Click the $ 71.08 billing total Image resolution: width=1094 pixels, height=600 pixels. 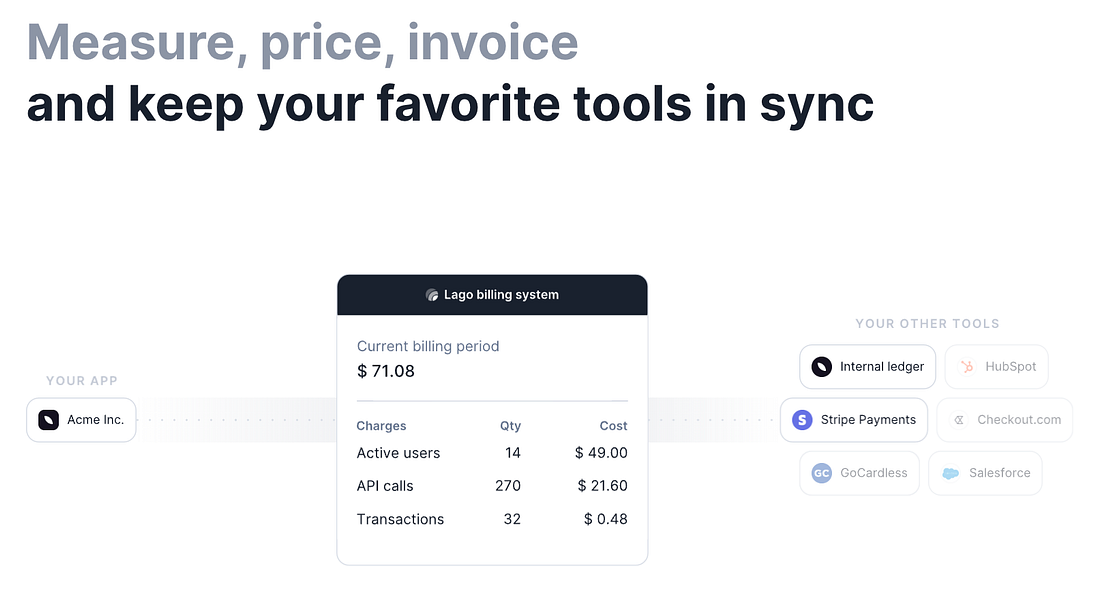(386, 371)
